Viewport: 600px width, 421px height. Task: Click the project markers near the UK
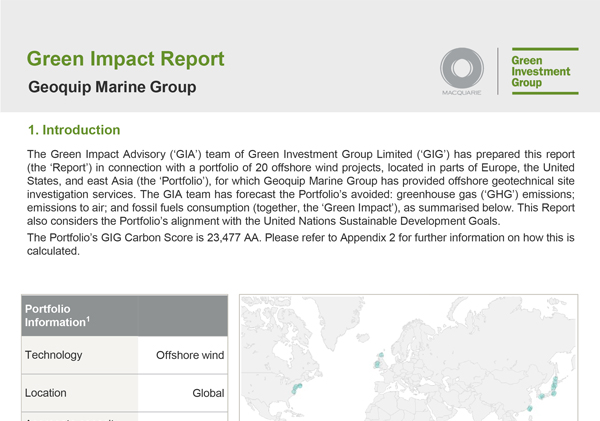(378, 361)
